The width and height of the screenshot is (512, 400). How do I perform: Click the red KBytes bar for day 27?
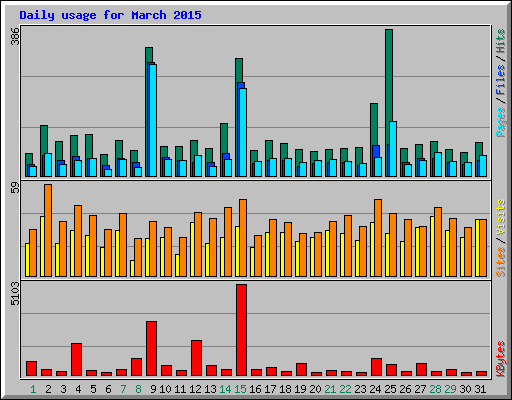[x=421, y=370]
